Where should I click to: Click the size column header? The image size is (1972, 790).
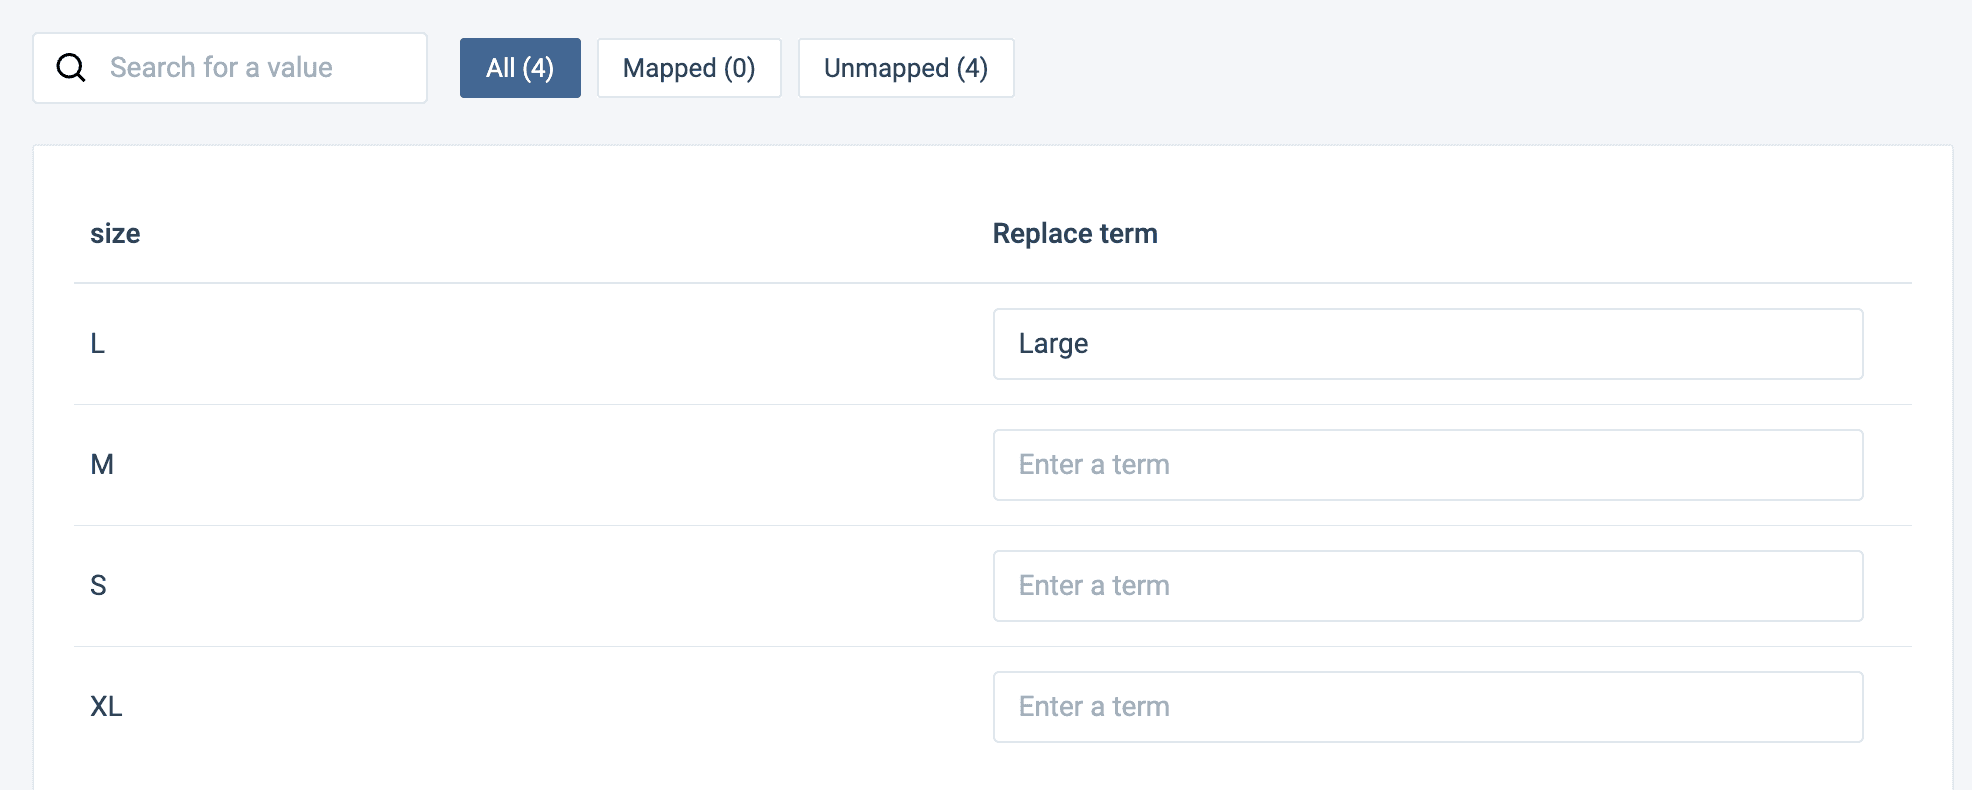pos(115,234)
